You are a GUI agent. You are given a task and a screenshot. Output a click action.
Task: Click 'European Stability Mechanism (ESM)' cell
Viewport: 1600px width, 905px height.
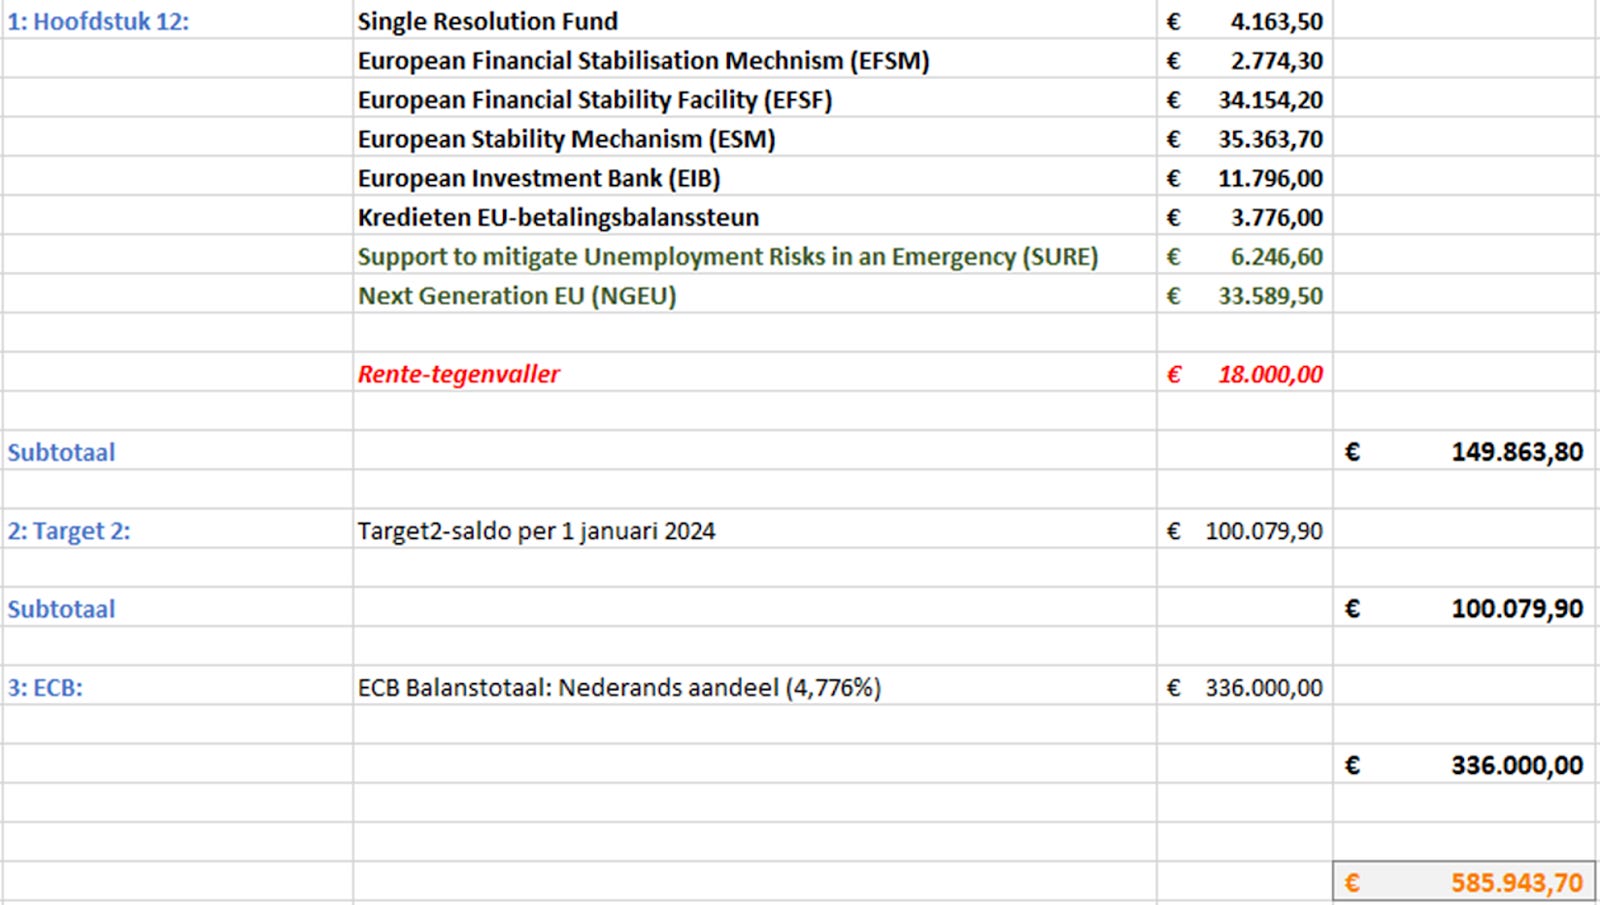tap(755, 138)
